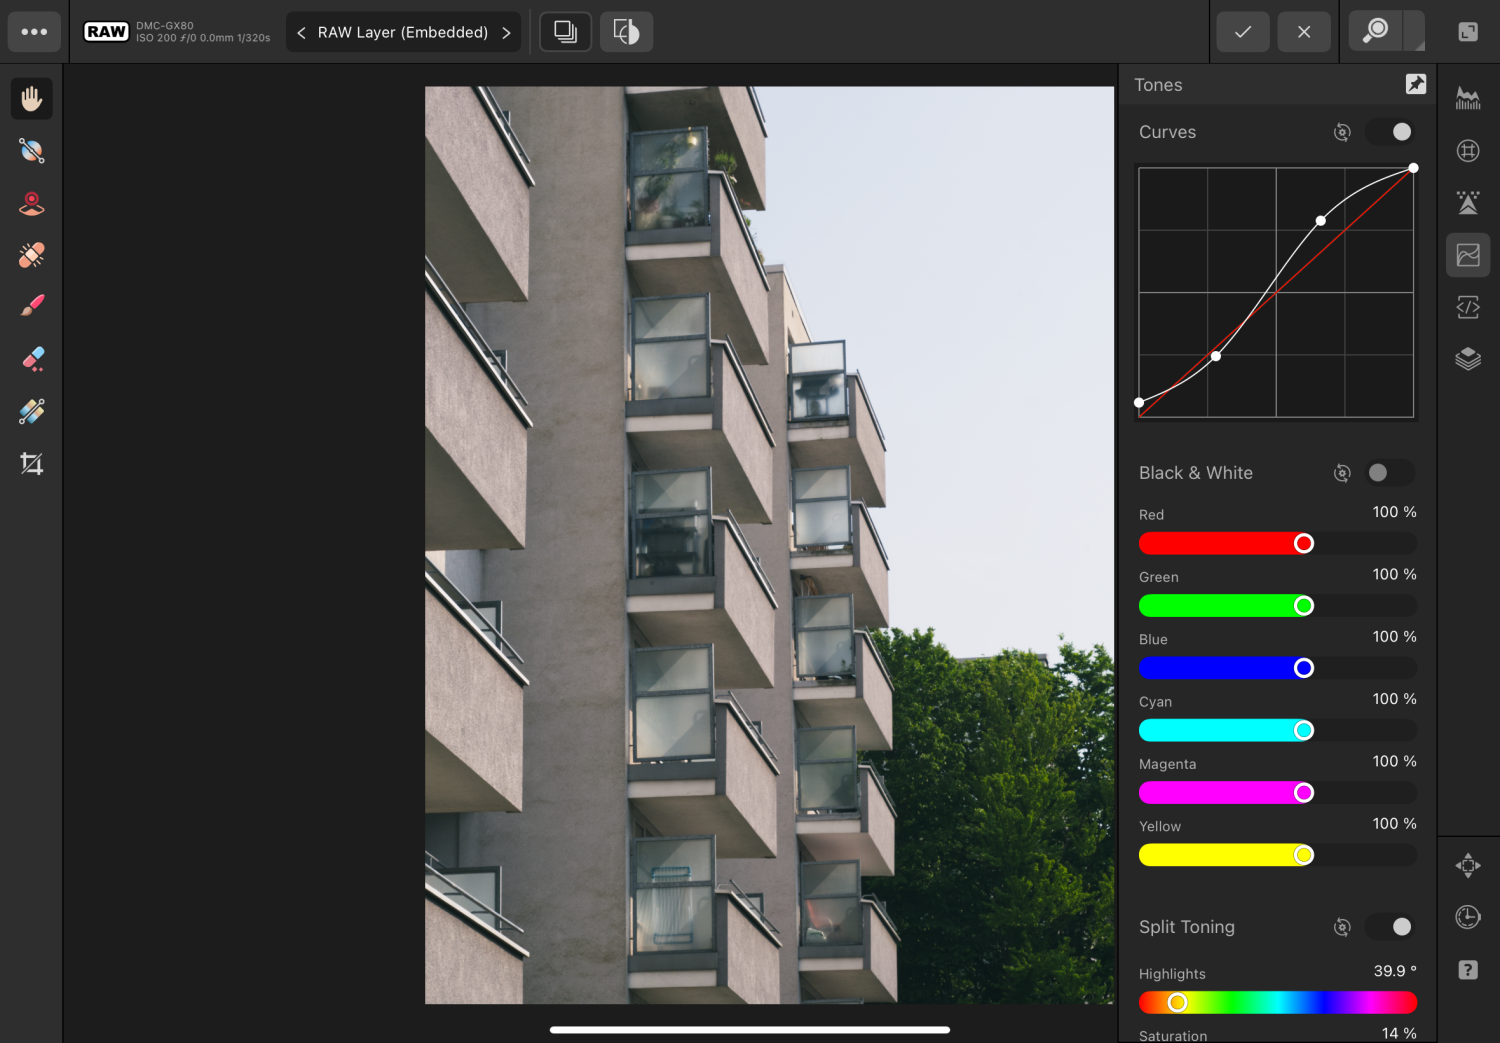View photo metadata panel
This screenshot has width=1500, height=1043.
[x=1468, y=307]
